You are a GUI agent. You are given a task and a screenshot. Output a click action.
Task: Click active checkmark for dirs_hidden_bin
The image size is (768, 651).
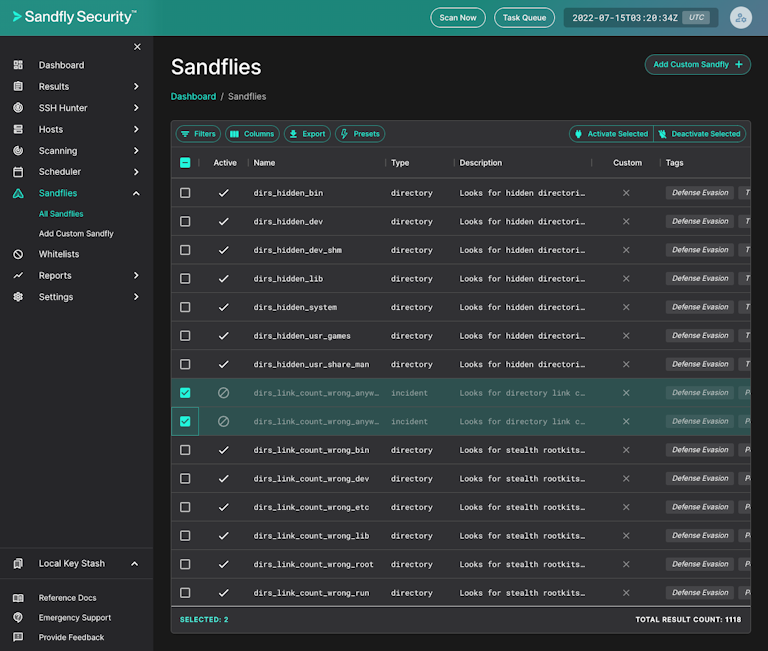point(223,193)
